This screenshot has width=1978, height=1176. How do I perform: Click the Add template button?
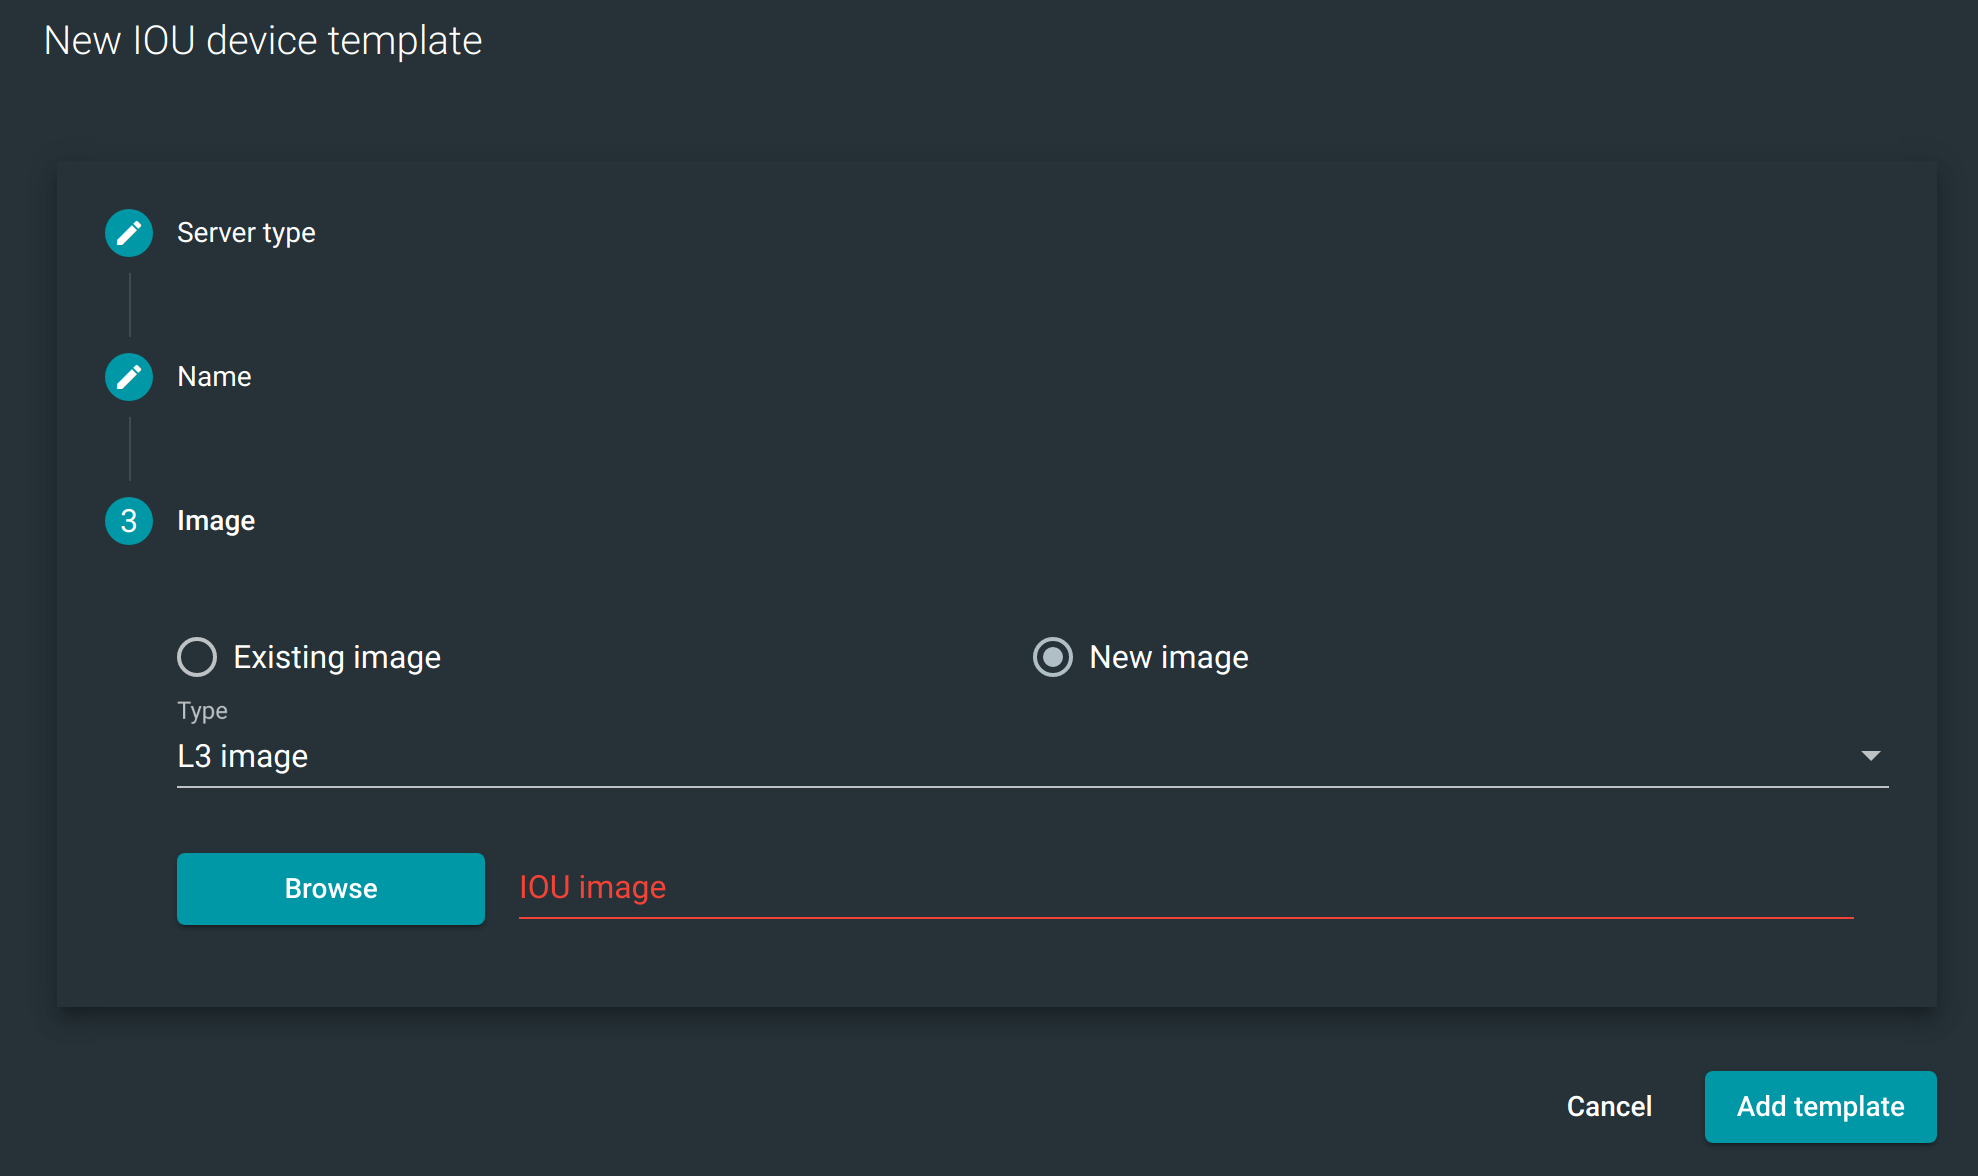(x=1820, y=1107)
